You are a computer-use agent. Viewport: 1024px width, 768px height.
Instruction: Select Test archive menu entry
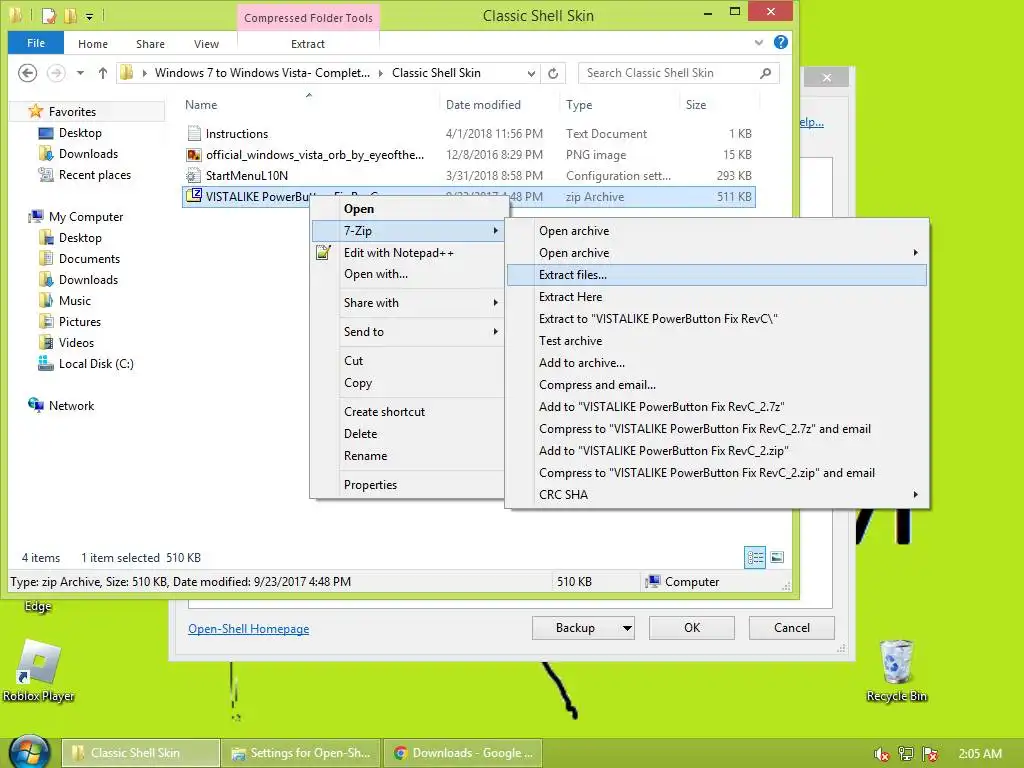click(x=717, y=341)
